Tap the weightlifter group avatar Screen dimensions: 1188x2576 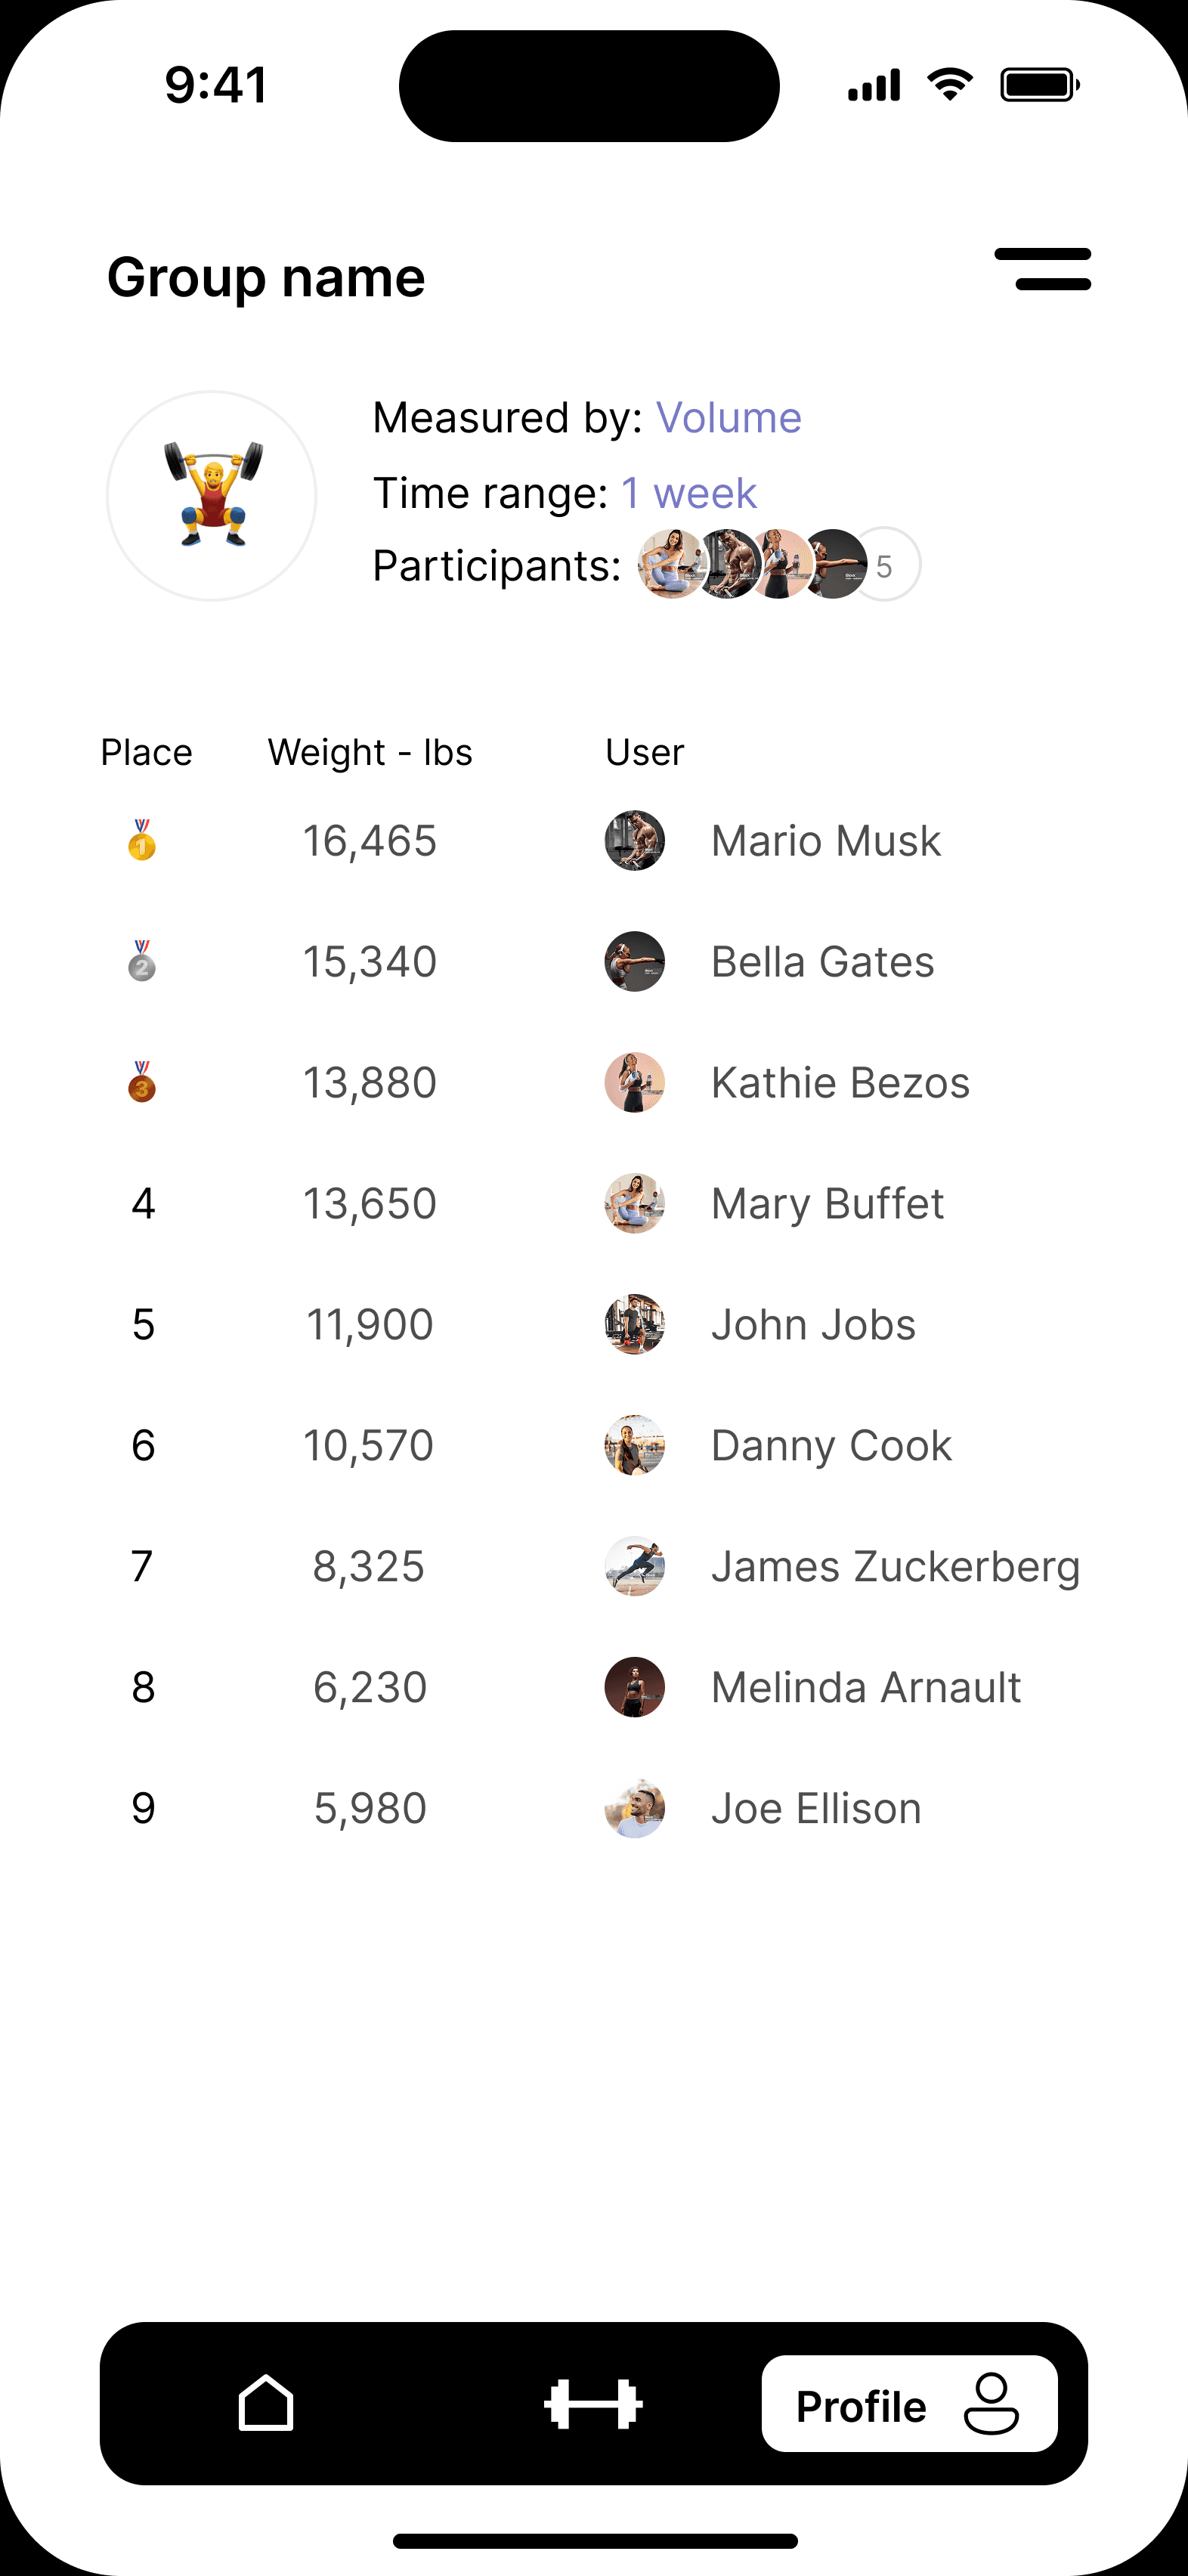click(x=212, y=495)
